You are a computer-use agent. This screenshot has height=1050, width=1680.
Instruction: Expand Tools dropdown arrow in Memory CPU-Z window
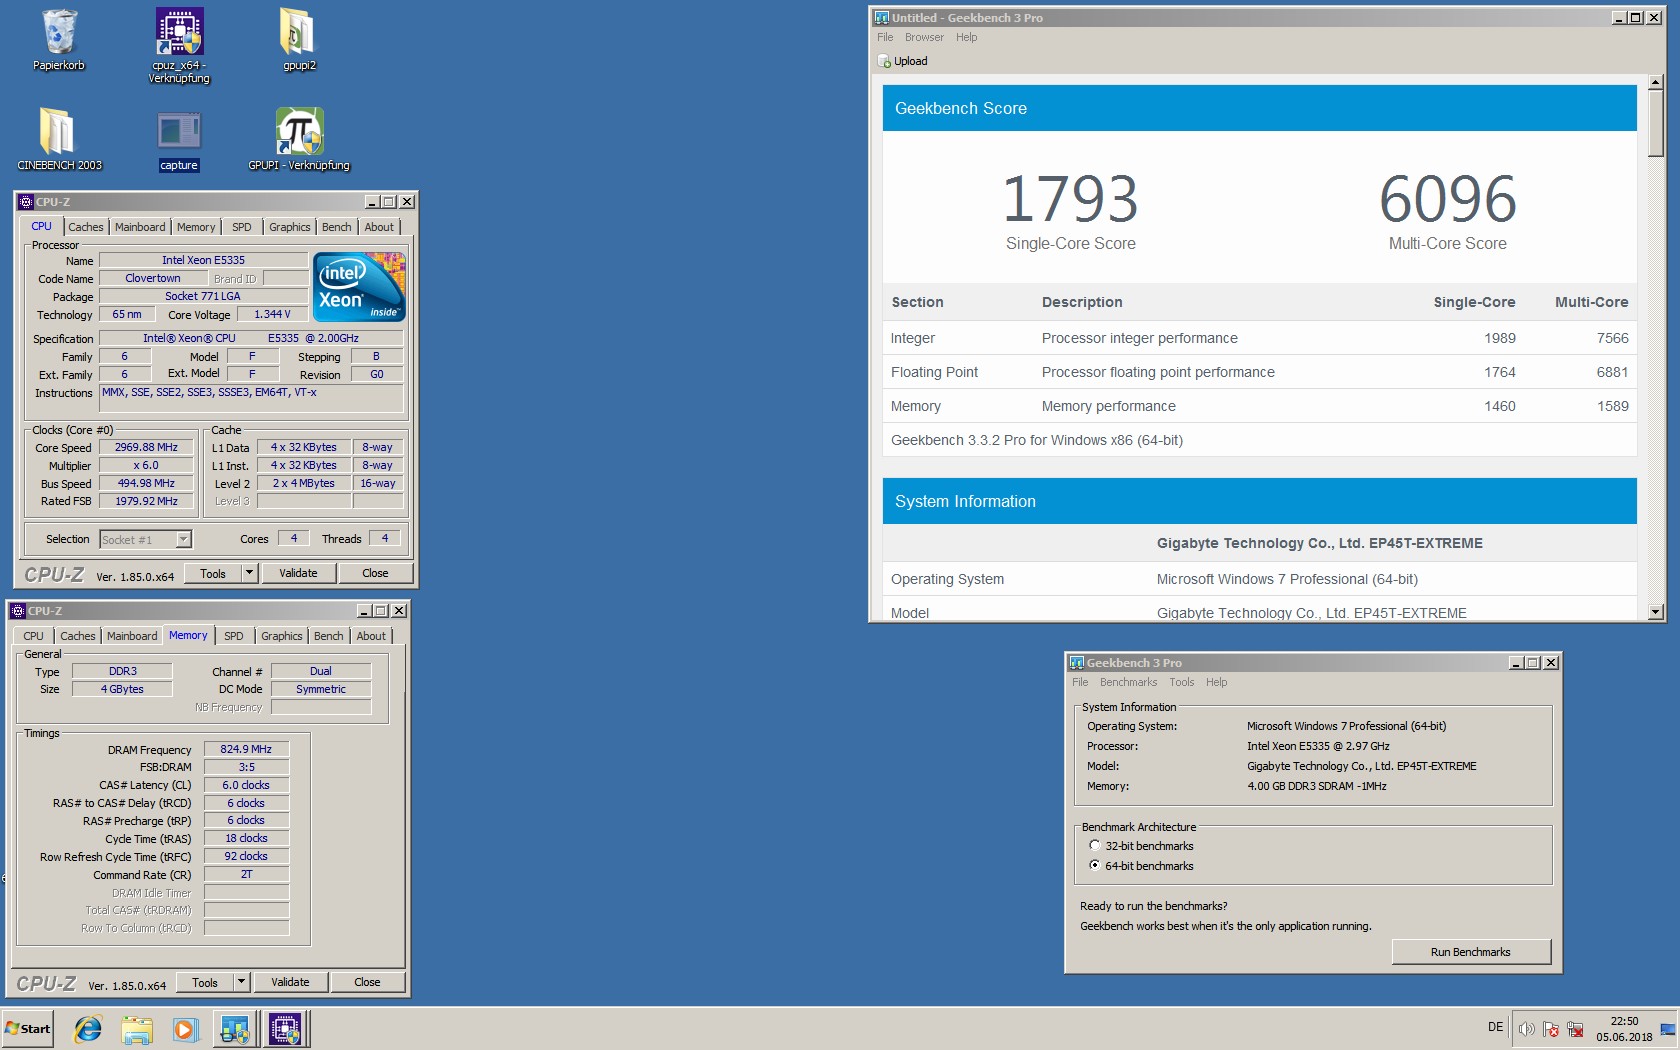pyautogui.click(x=241, y=982)
